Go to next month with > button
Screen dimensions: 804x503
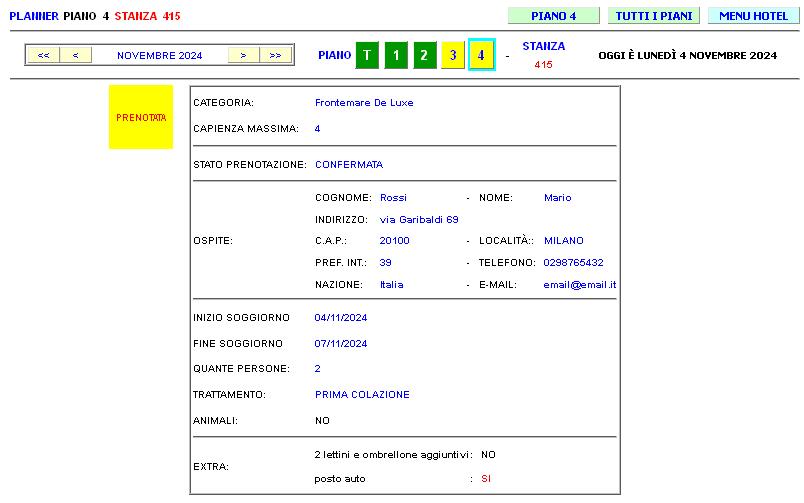click(x=244, y=55)
